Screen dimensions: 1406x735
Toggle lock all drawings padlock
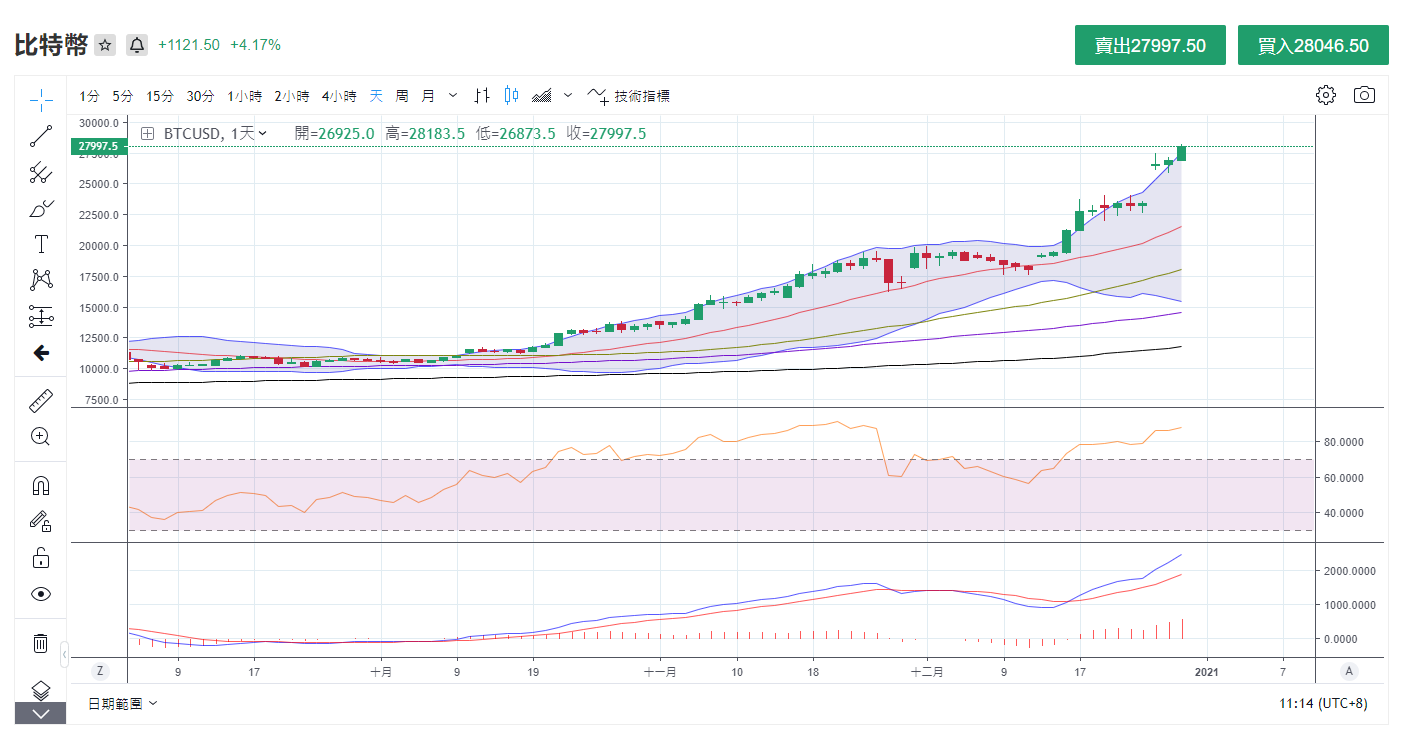click(41, 558)
